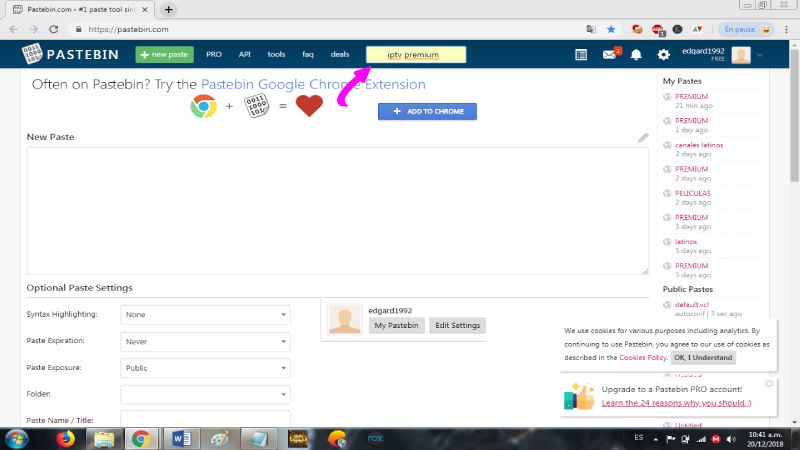This screenshot has width=800, height=450.
Task: Click the Edit Settings button
Action: pos(458,326)
